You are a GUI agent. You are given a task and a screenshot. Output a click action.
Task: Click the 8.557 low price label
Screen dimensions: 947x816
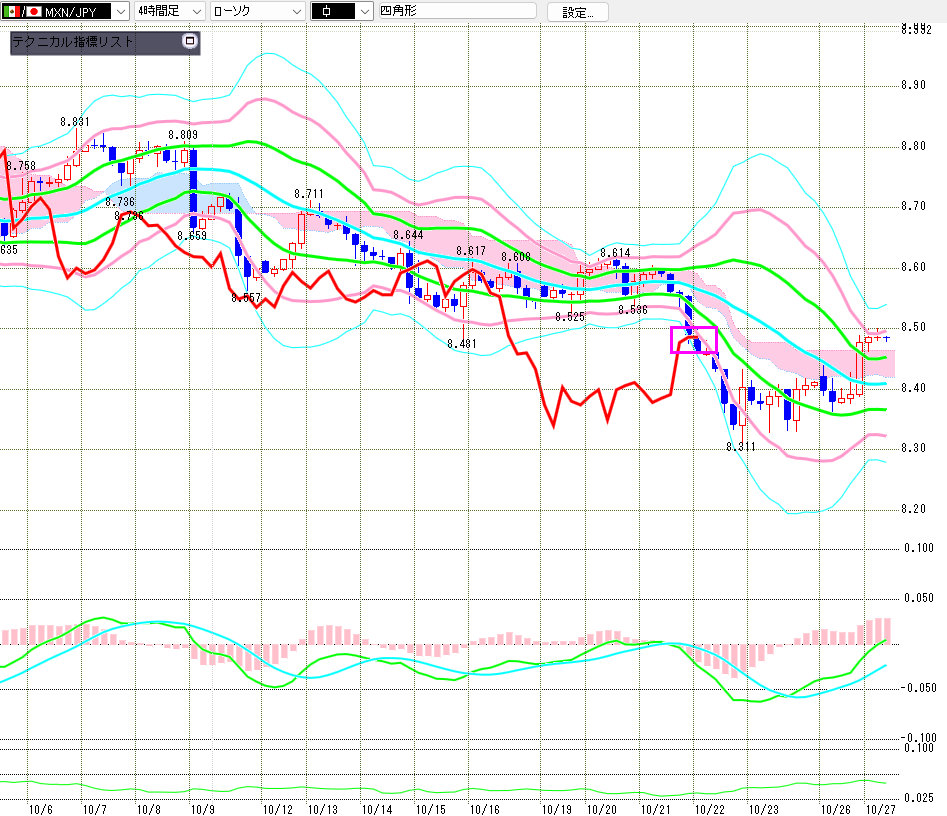coord(246,298)
